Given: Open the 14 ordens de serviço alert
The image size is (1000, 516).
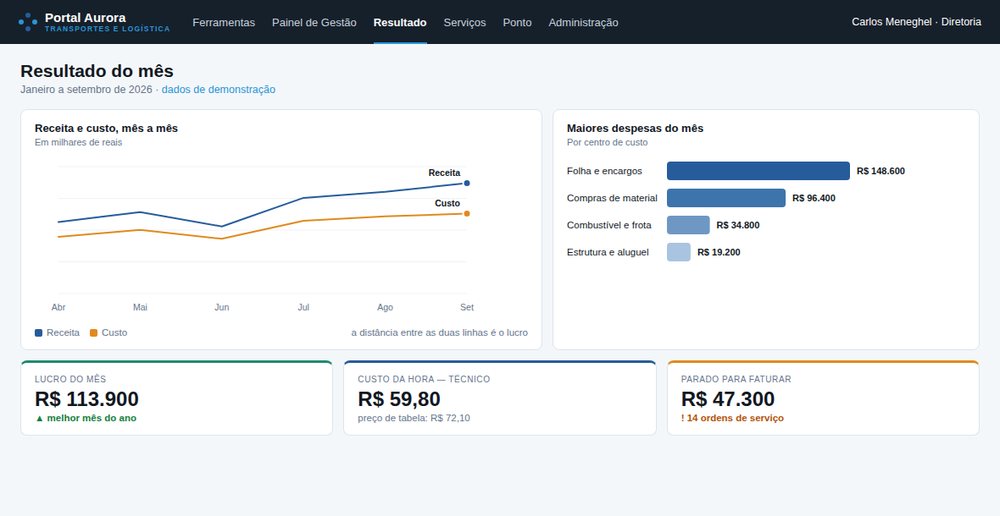Looking at the screenshot, I should 732,418.
